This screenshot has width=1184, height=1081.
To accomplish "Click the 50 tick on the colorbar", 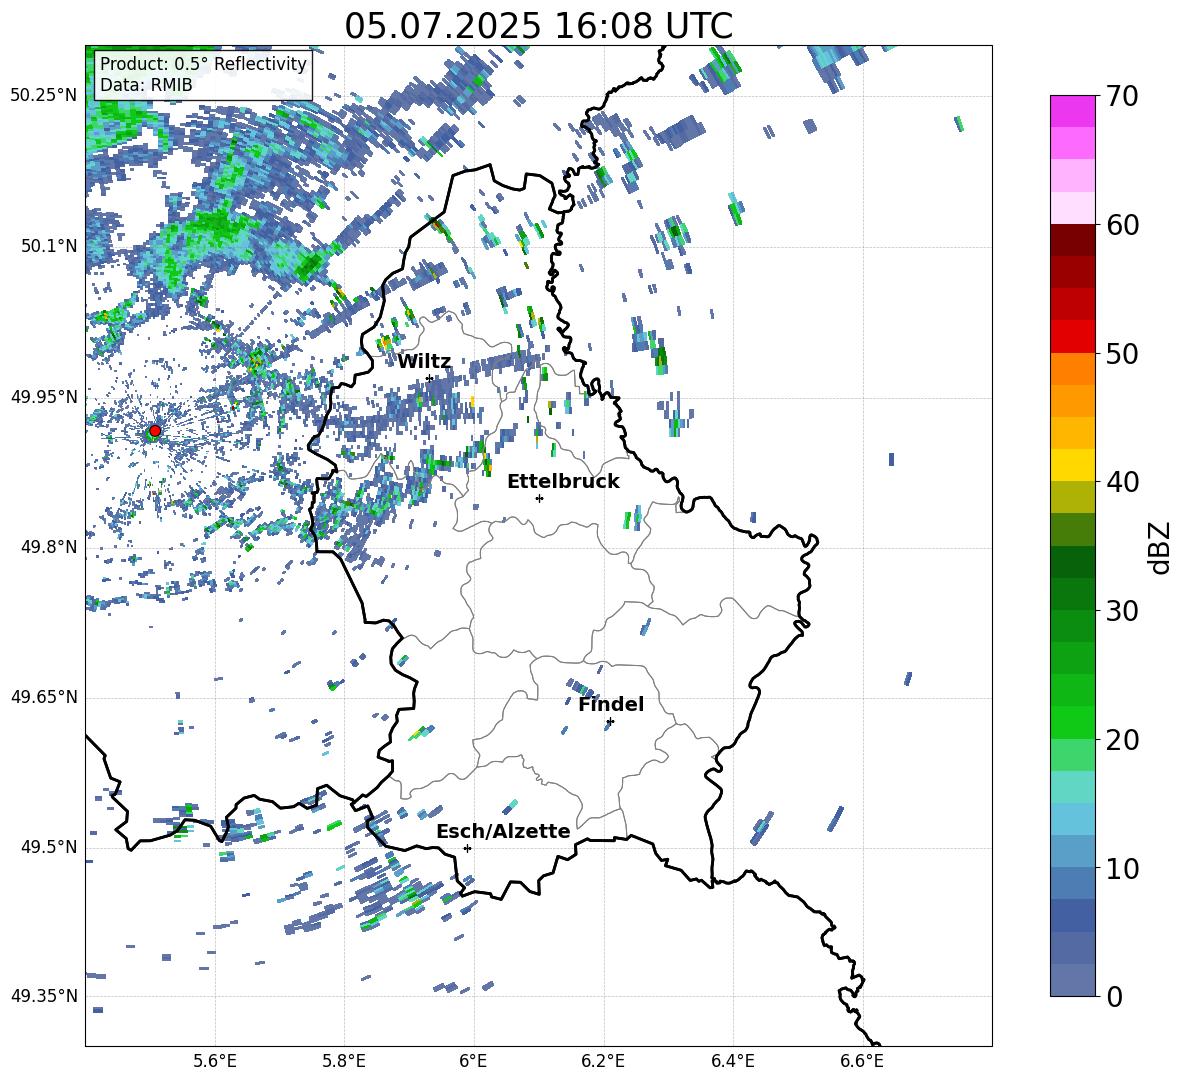I will tap(1121, 353).
